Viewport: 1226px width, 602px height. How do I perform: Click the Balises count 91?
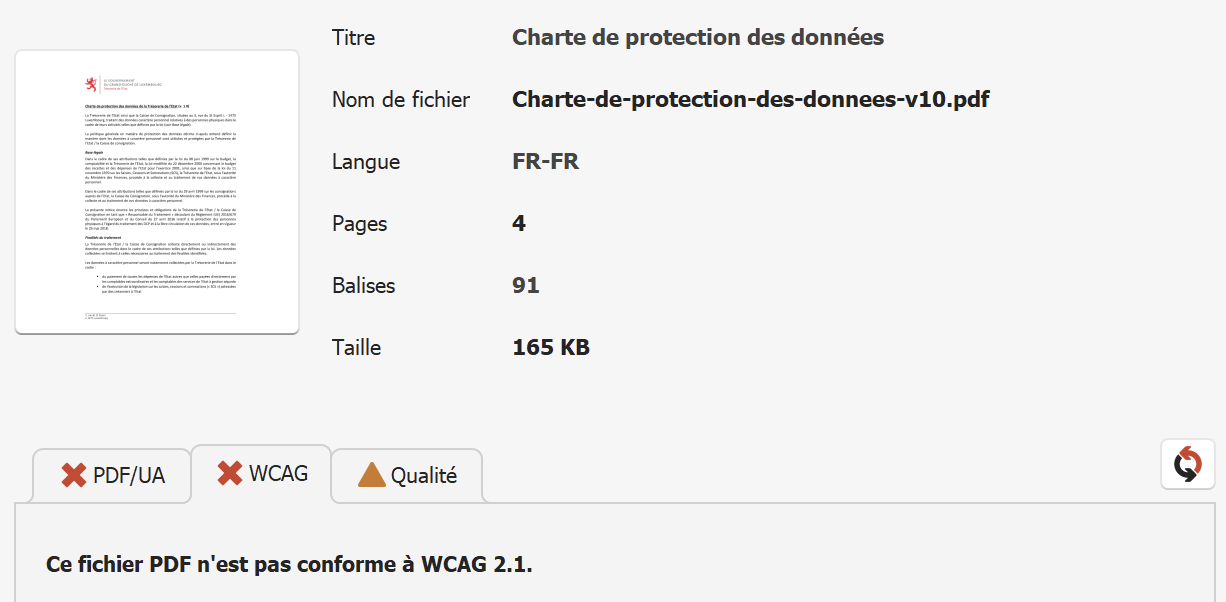coord(526,286)
